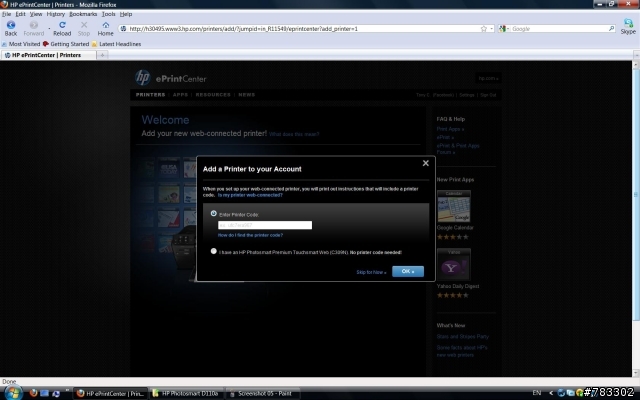This screenshot has height=400, width=640.
Task: Open the Edit menu
Action: point(20,14)
